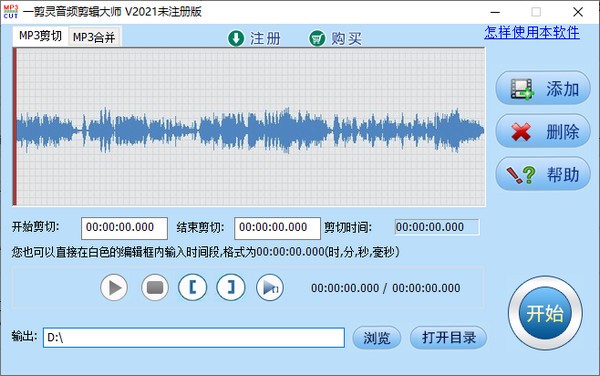Close the 一剪灵音频剪辑大师 window
The height and width of the screenshot is (376, 600).
(578, 12)
